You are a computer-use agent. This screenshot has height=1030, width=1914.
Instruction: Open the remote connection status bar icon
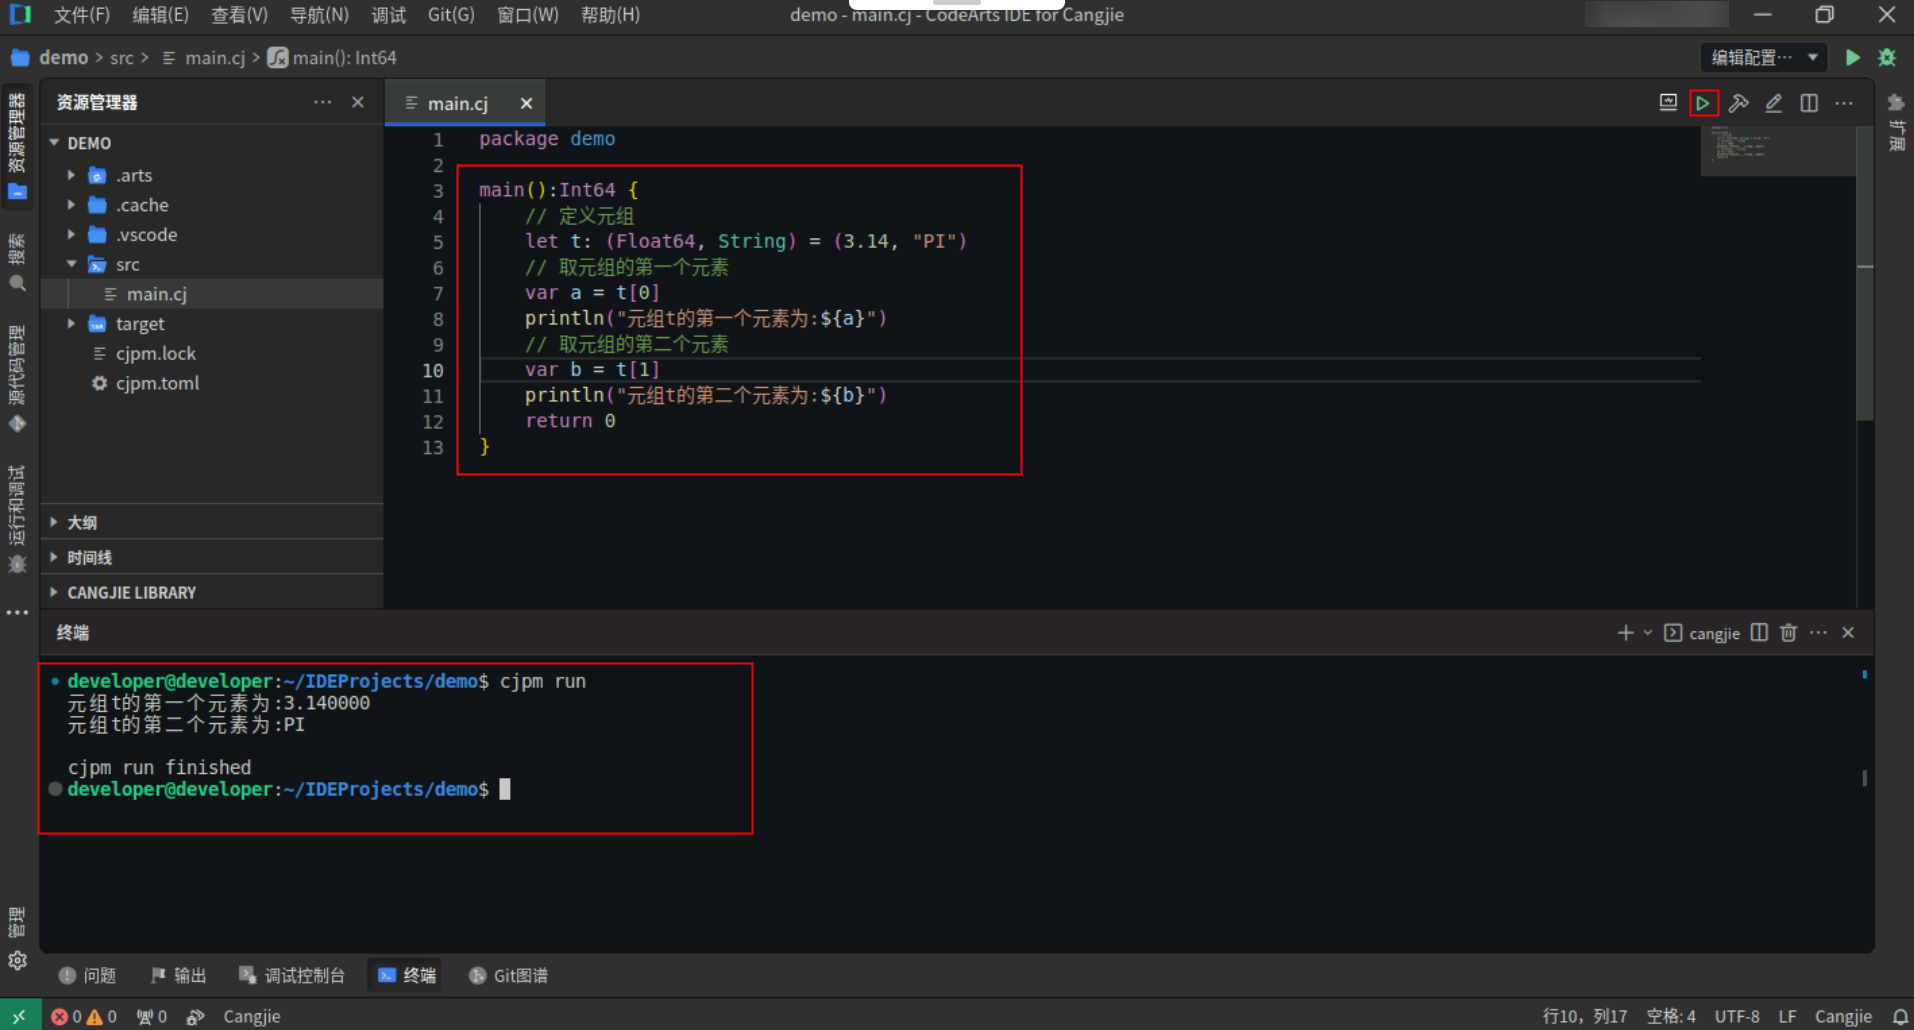coord(19,1016)
